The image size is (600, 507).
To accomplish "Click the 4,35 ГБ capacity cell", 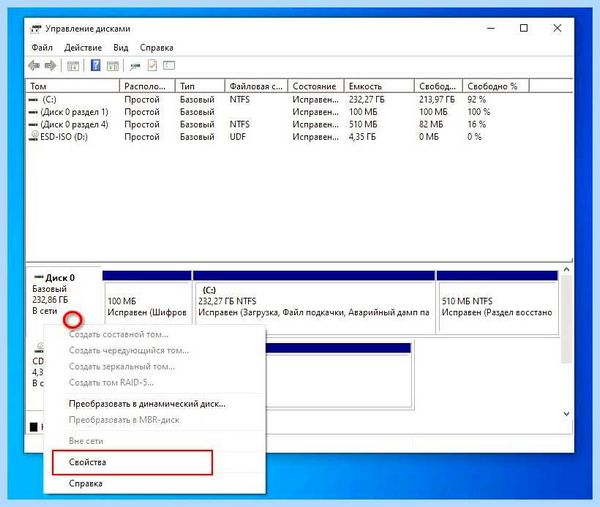I will 362,137.
